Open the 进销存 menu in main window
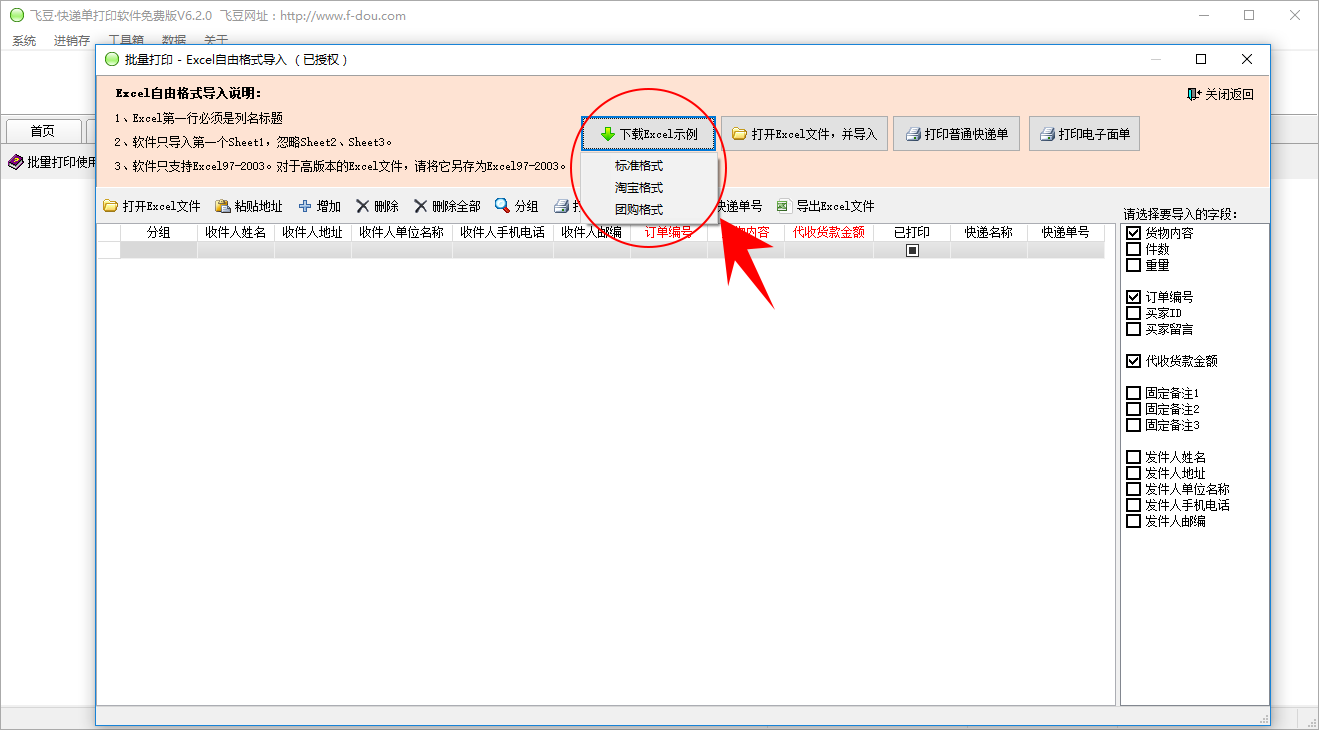Viewport: 1319px width, 730px height. pyautogui.click(x=72, y=41)
